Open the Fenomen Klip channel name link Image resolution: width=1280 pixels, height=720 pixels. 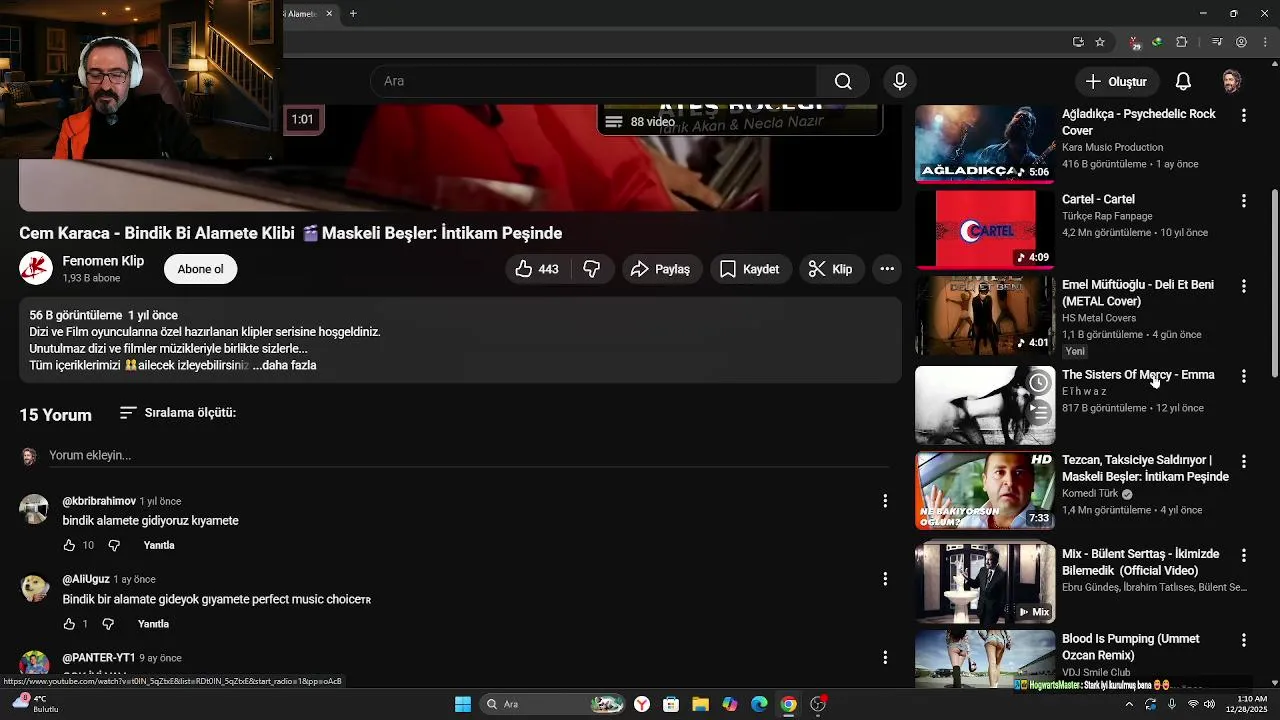tap(103, 261)
